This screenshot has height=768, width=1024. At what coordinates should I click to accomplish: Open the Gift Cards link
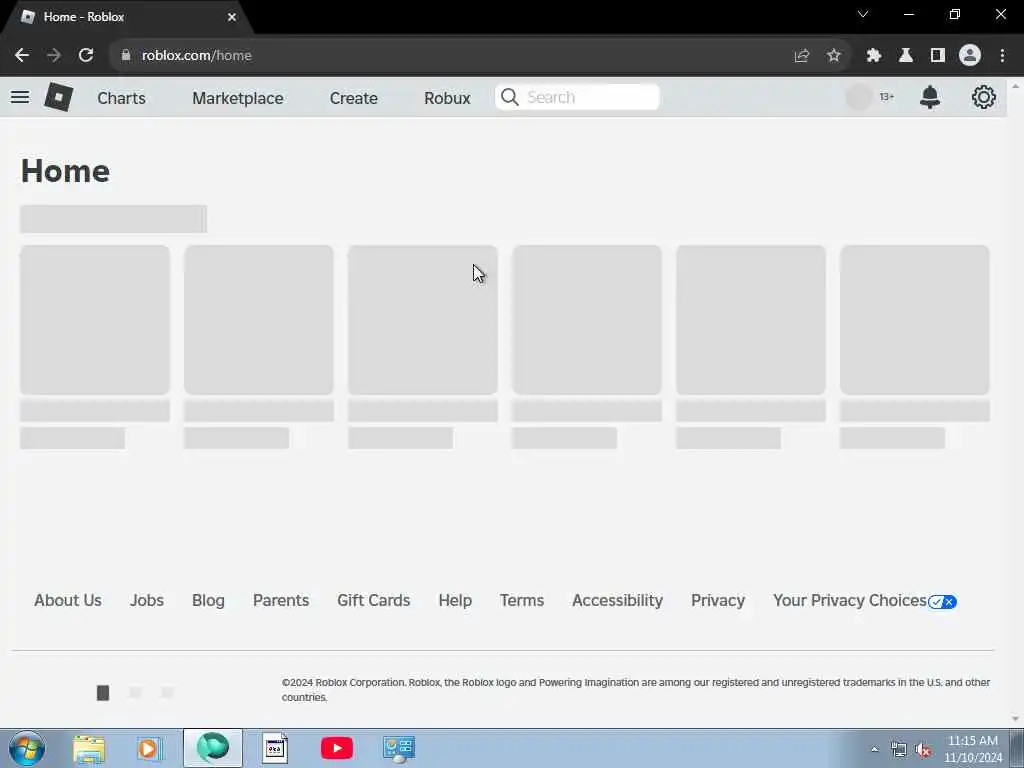coord(374,600)
